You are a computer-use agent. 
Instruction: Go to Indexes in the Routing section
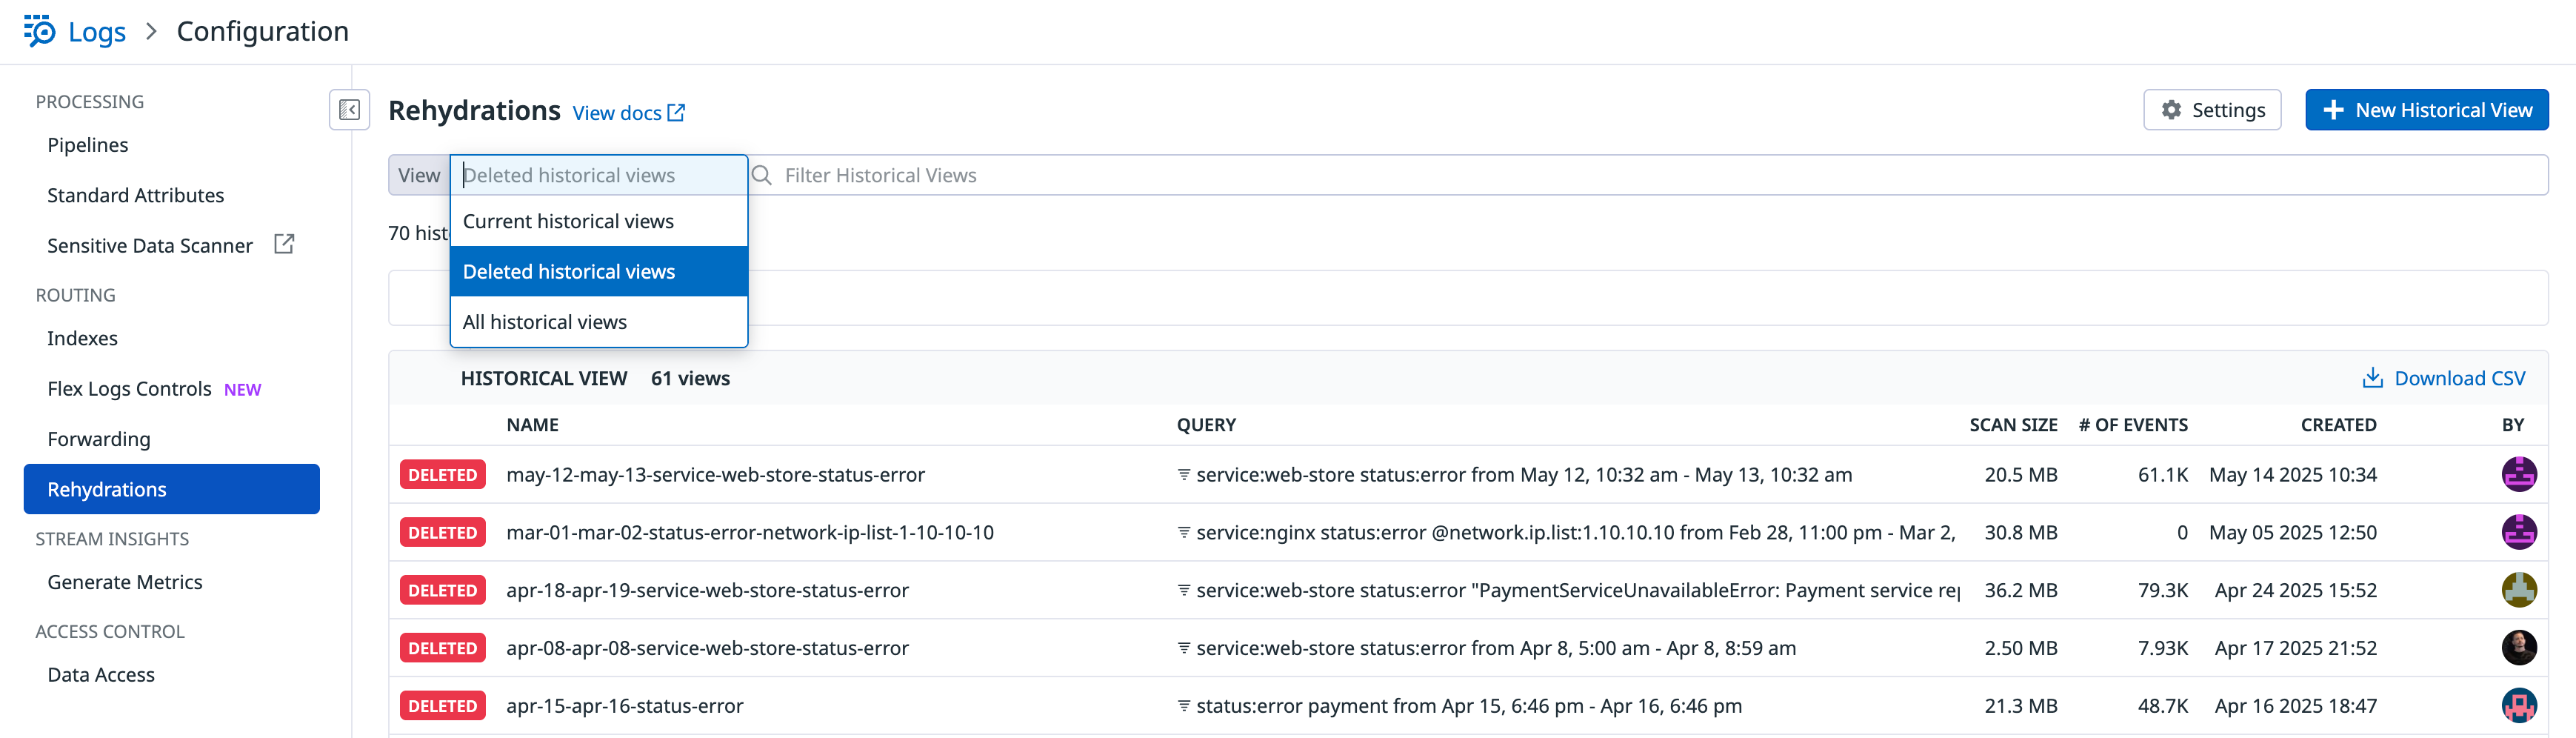point(82,339)
